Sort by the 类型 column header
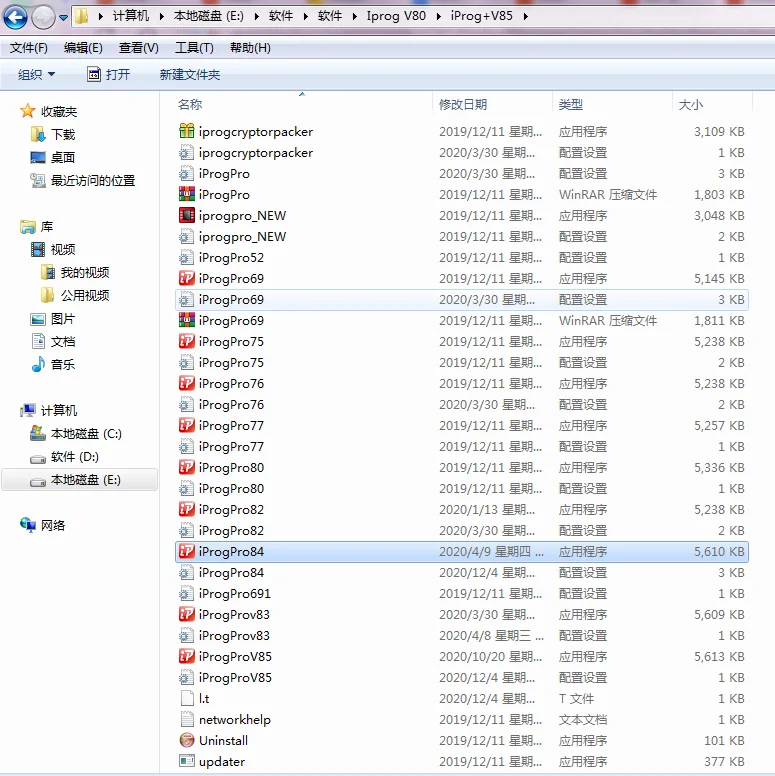This screenshot has height=776, width=775. [x=571, y=104]
